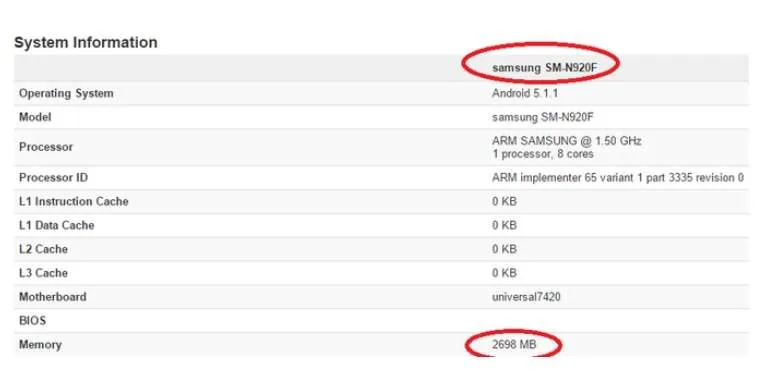Click the BIOS row label
Viewport: 759px width, 380px height.
click(32, 320)
